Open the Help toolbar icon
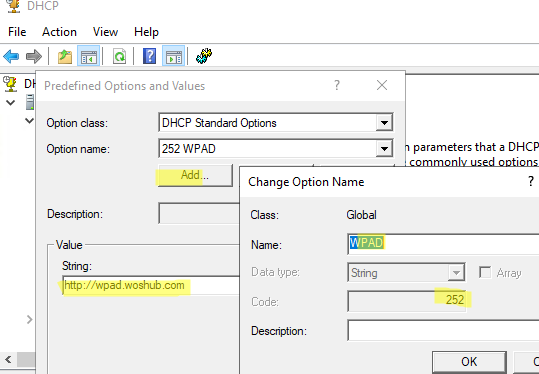 (x=150, y=56)
